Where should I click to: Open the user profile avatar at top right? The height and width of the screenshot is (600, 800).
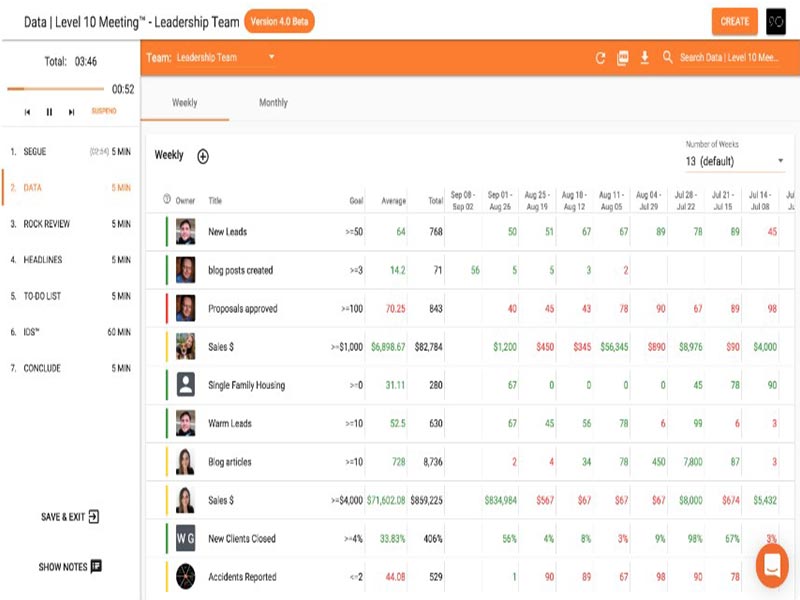(x=776, y=21)
